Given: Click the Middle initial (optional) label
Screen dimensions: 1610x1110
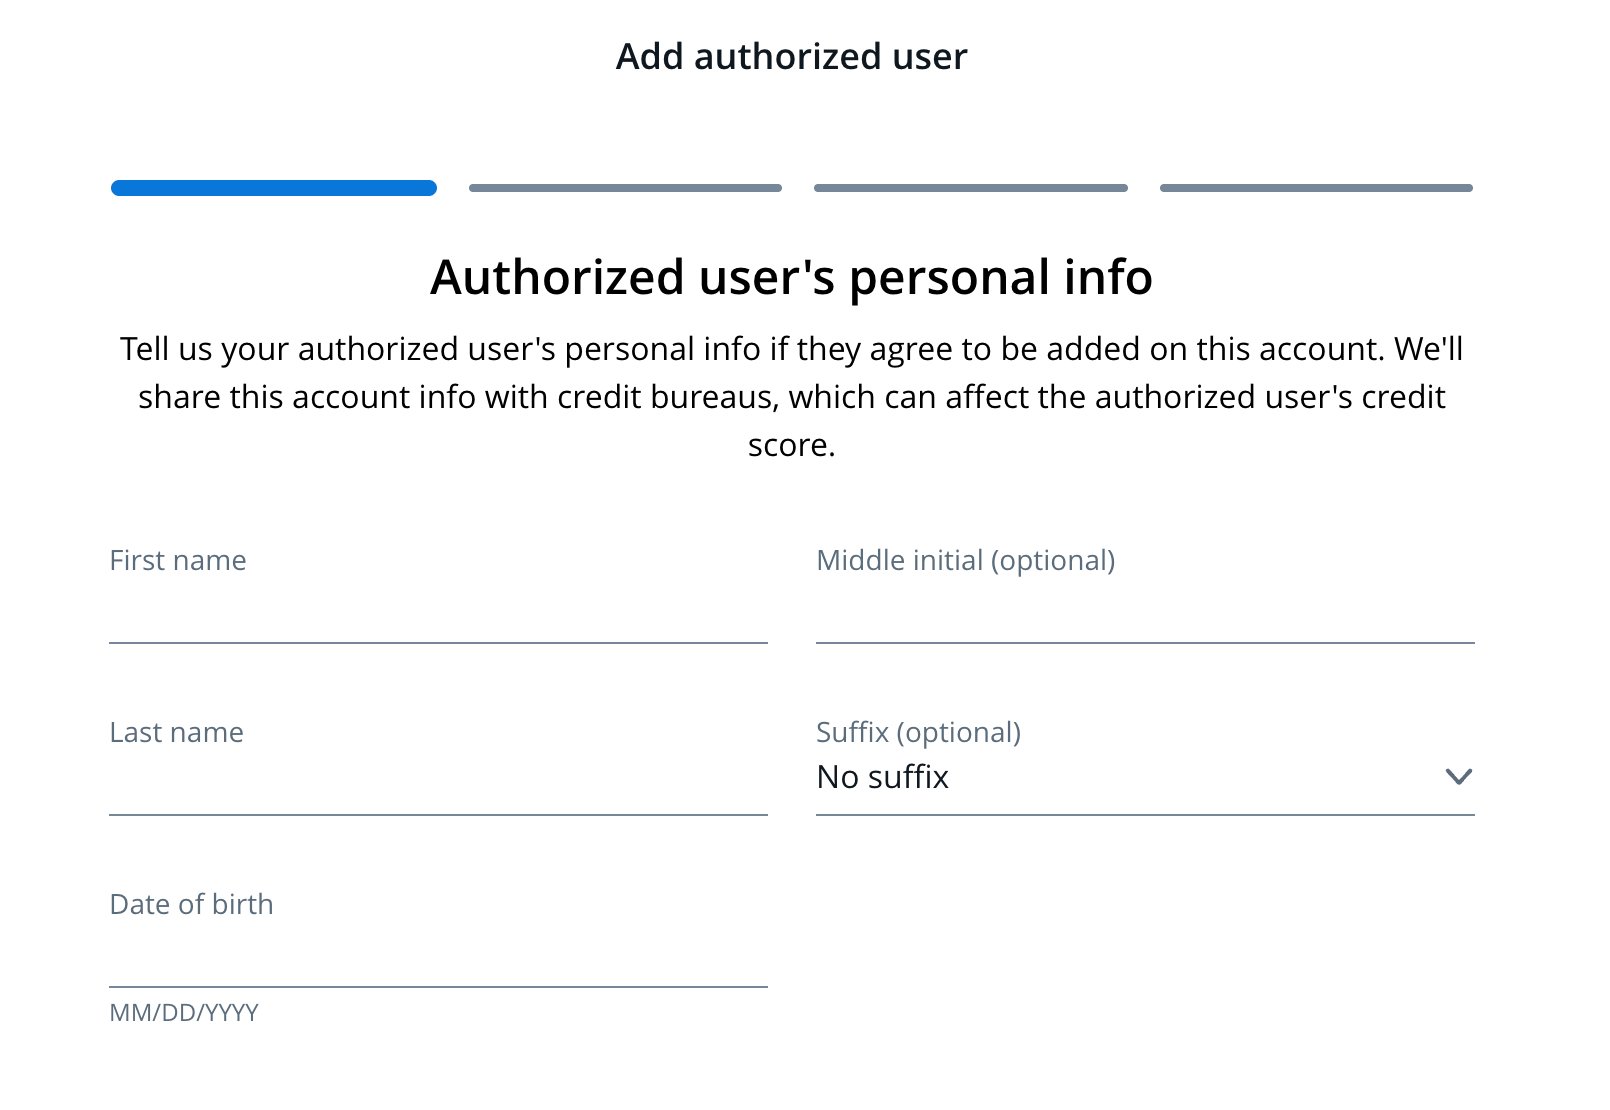Looking at the screenshot, I should pyautogui.click(x=966, y=560).
